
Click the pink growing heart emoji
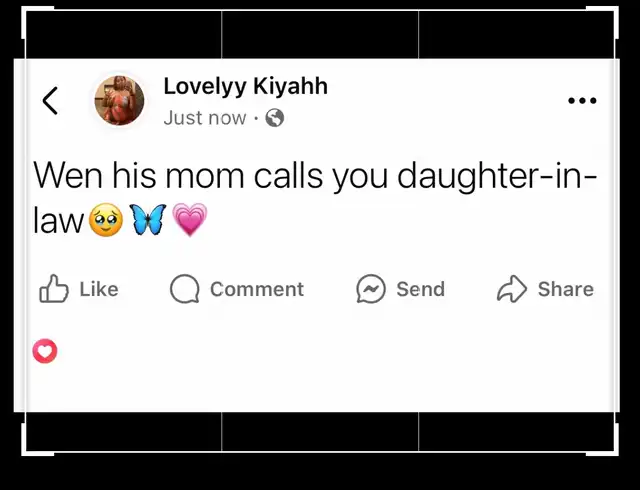[190, 220]
